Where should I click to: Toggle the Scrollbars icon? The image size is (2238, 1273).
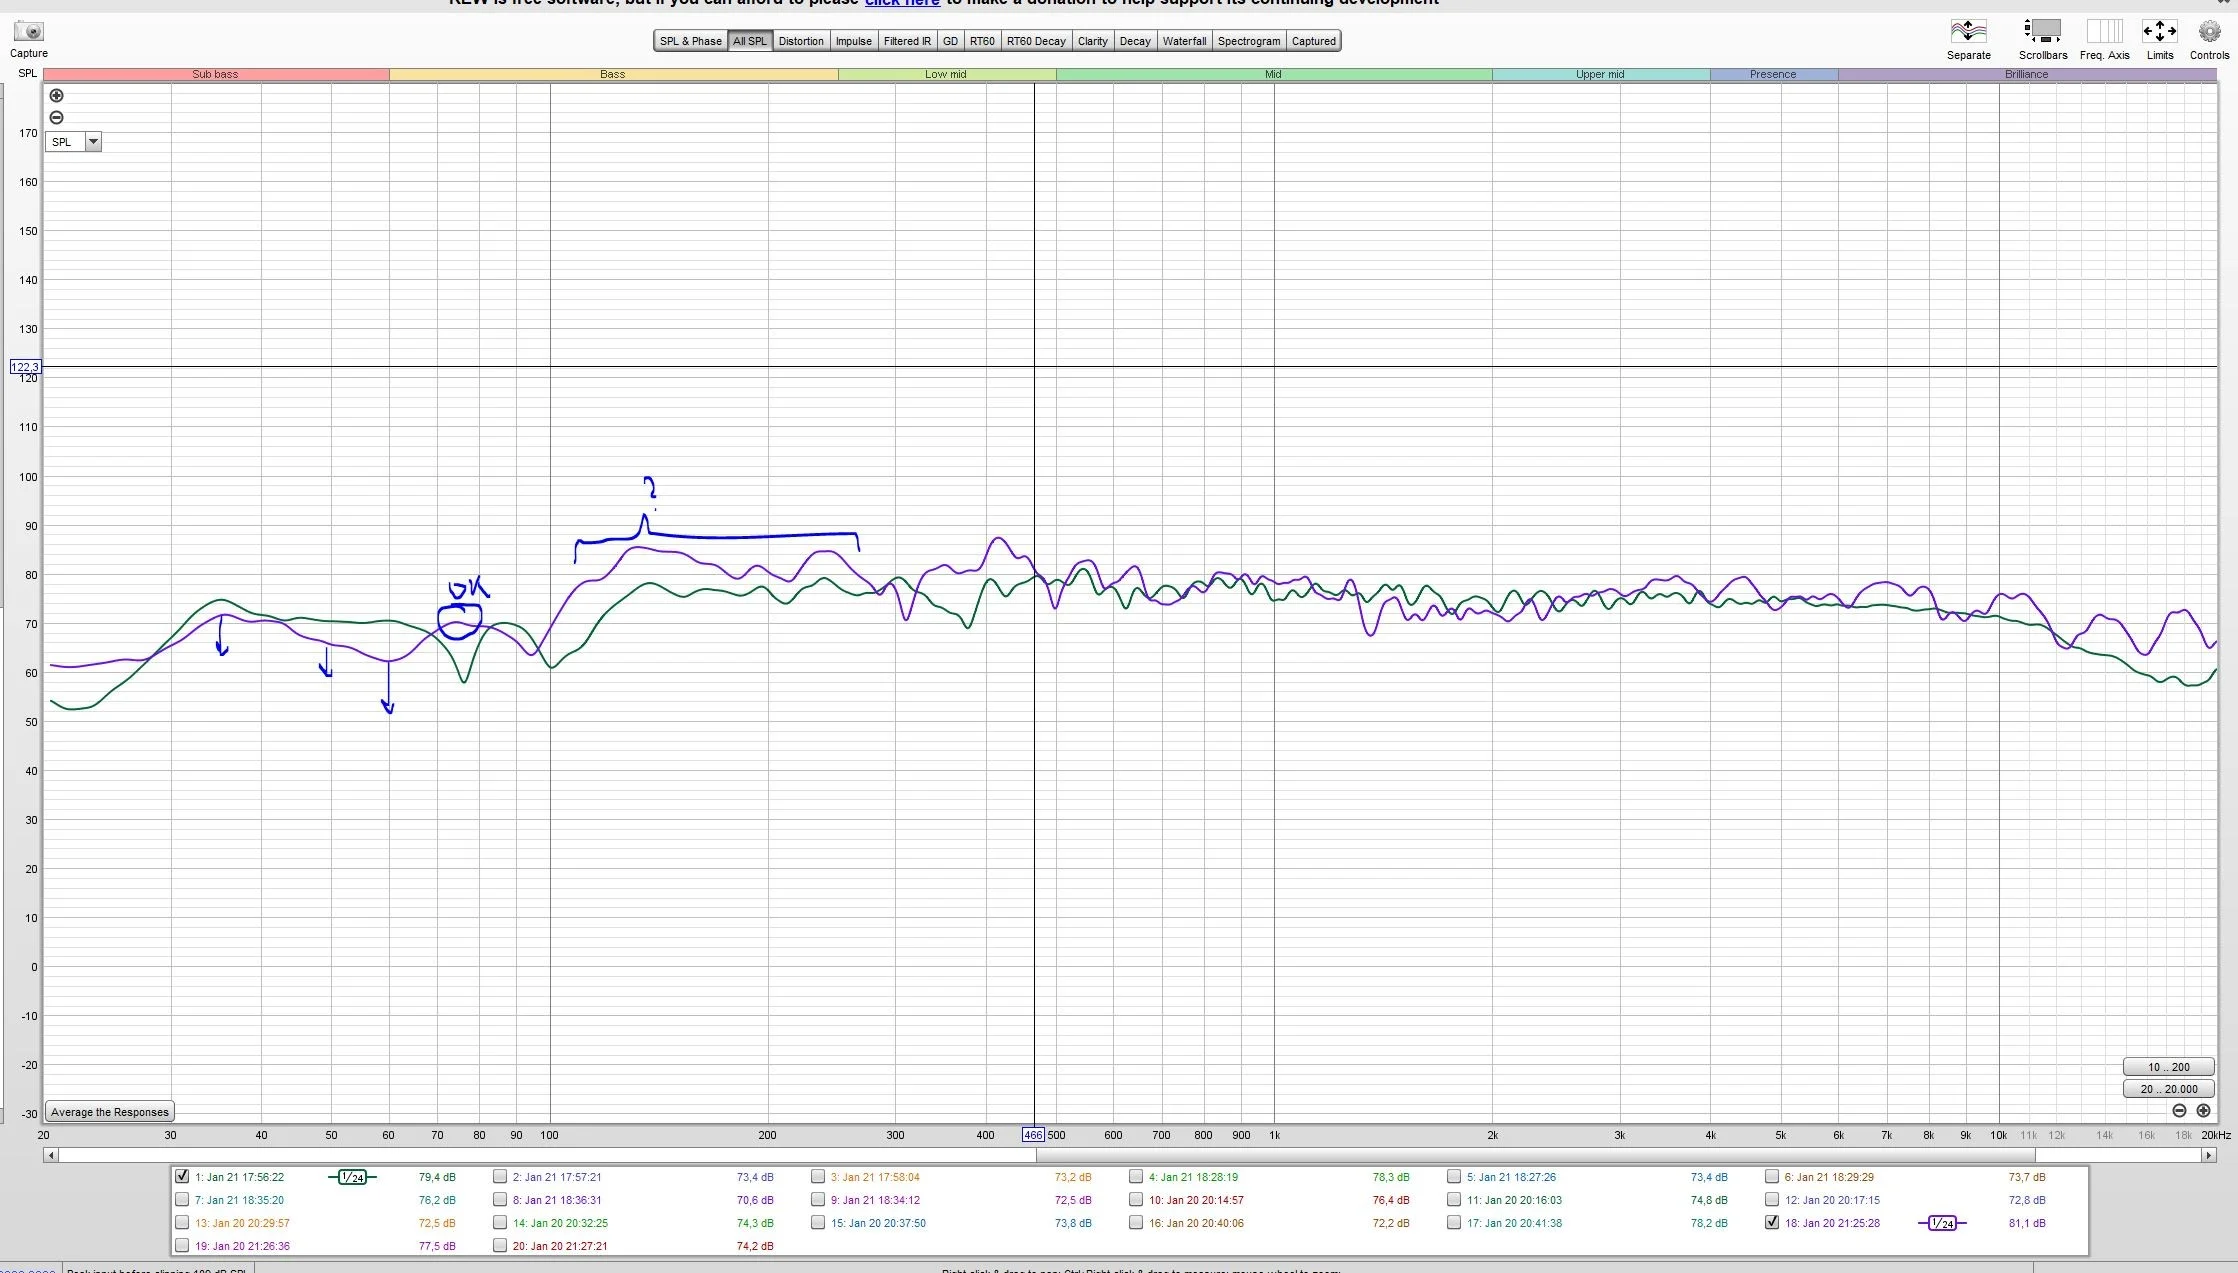(x=2042, y=31)
